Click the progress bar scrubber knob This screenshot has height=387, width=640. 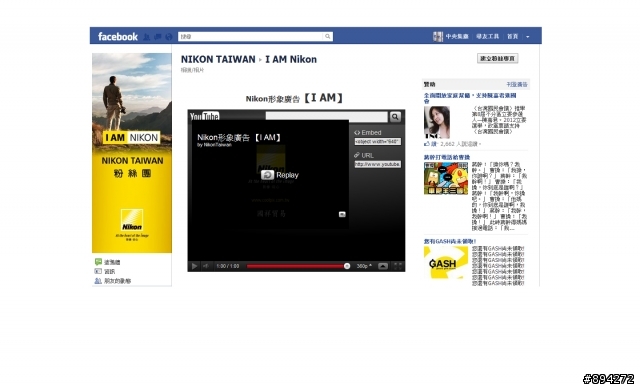pyautogui.click(x=347, y=266)
